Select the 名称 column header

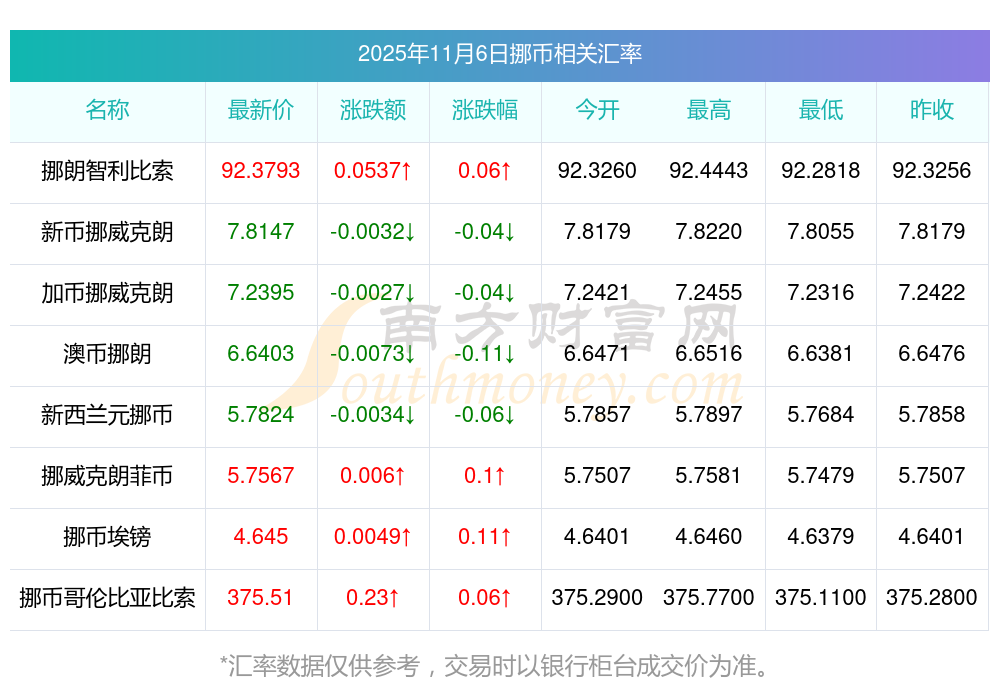[107, 110]
